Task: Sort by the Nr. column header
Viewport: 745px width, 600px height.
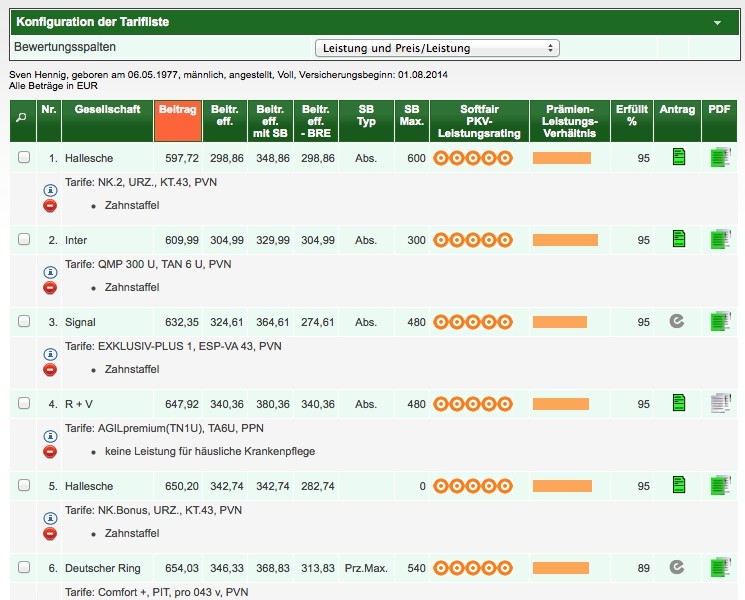Action: click(49, 121)
